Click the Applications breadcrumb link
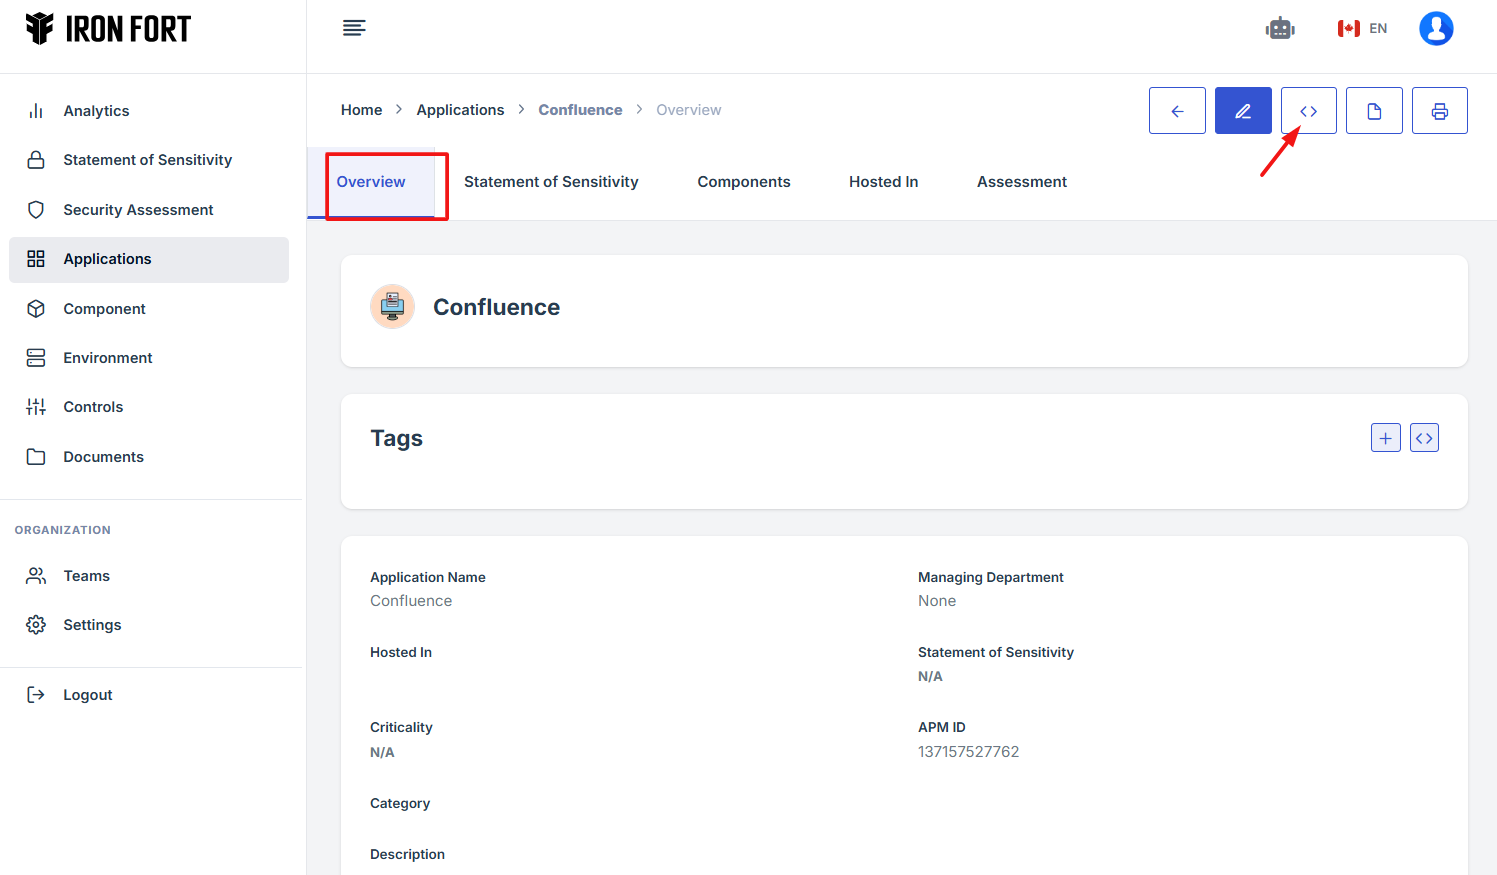This screenshot has width=1497, height=875. click(460, 110)
